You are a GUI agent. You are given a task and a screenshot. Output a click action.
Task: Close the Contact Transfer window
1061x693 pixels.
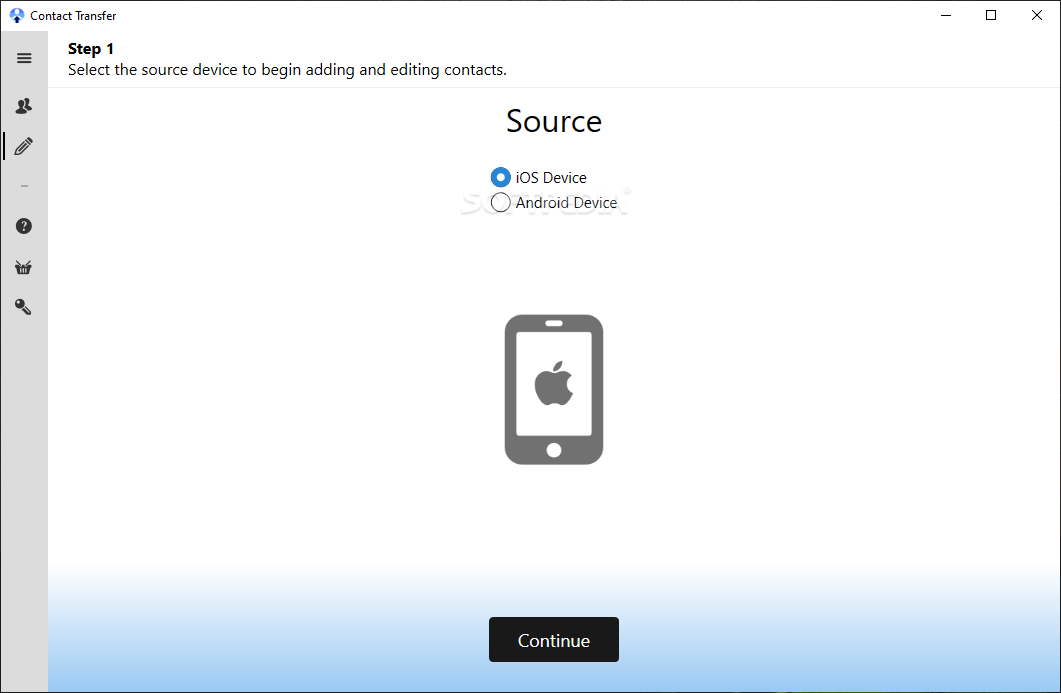[x=1037, y=16]
